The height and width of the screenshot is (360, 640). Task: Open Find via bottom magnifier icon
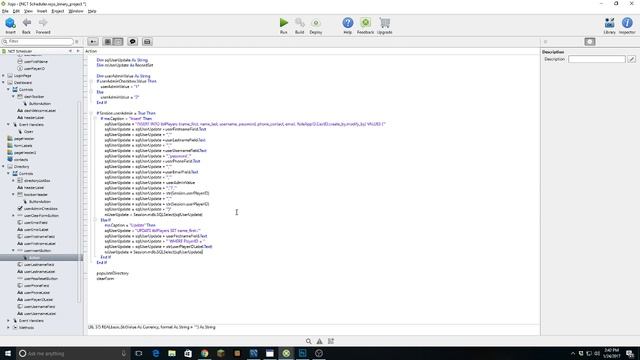coord(309,341)
